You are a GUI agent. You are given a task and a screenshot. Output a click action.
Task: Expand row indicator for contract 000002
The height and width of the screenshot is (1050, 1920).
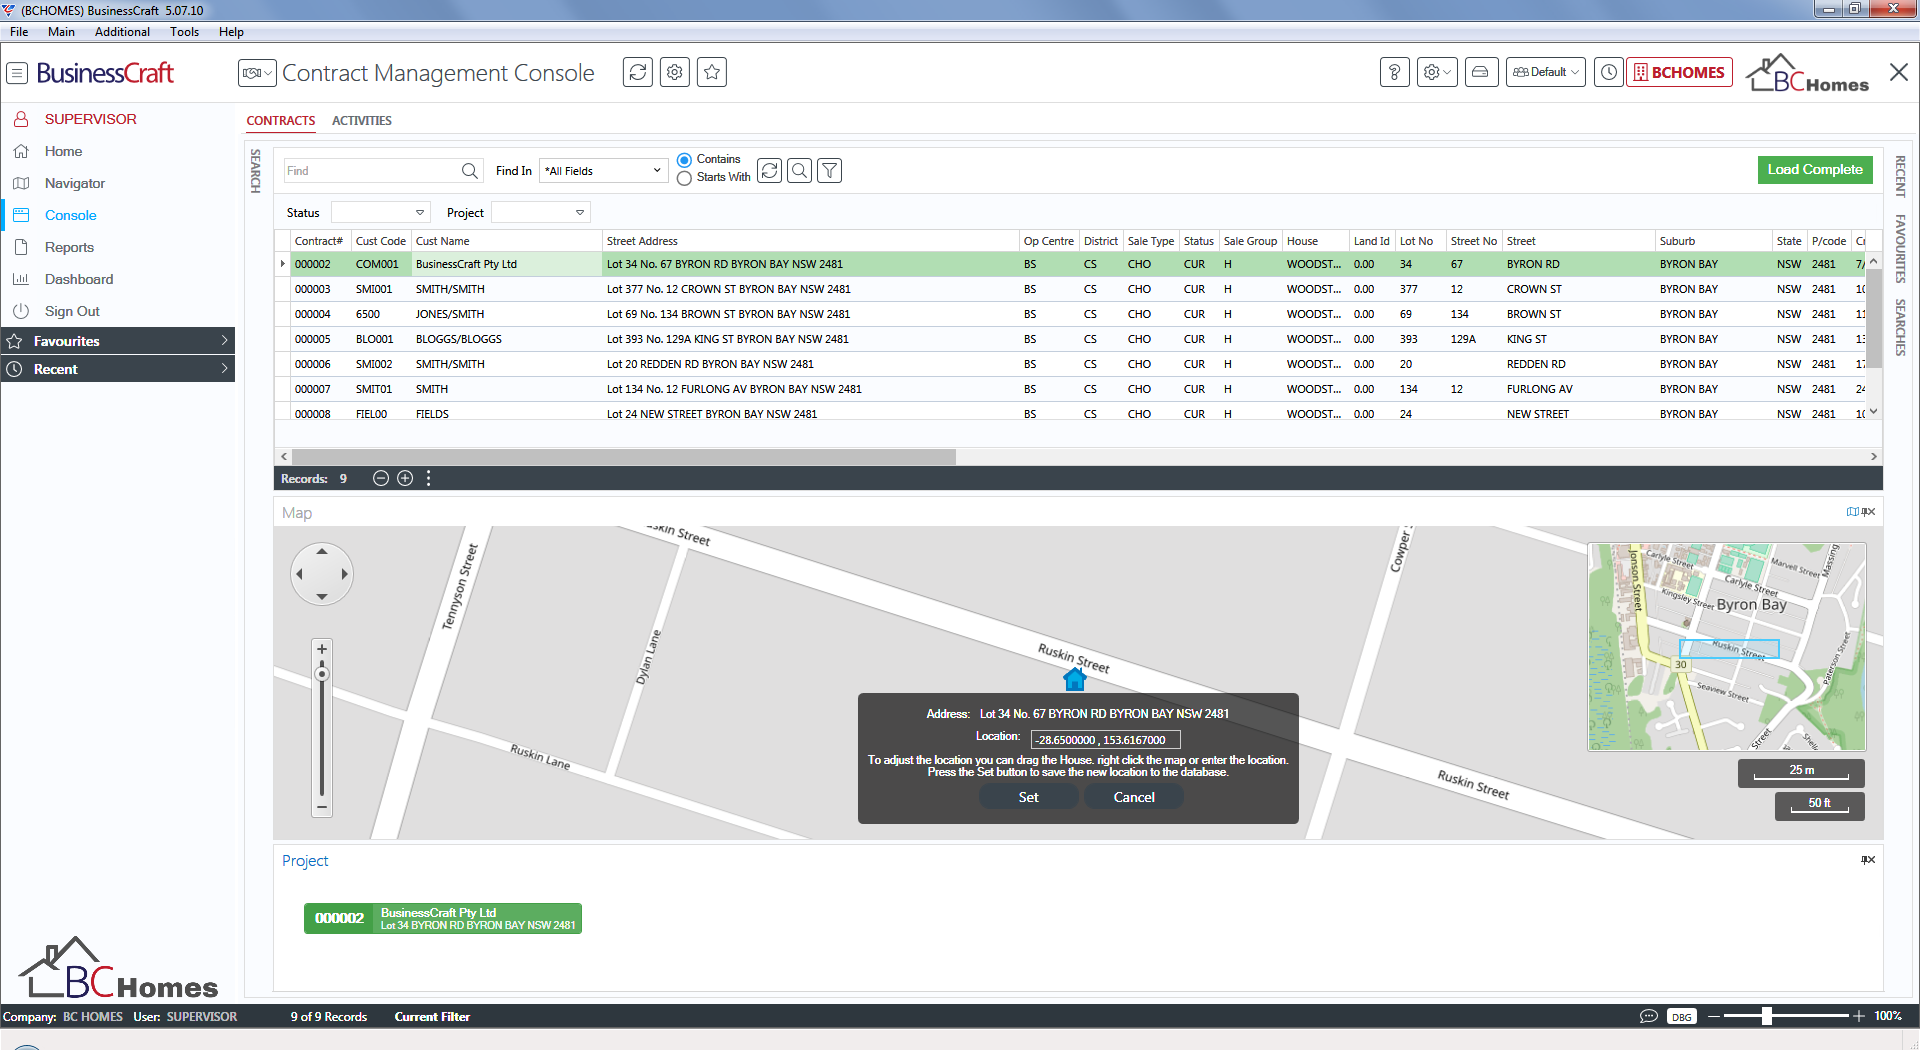(x=283, y=264)
